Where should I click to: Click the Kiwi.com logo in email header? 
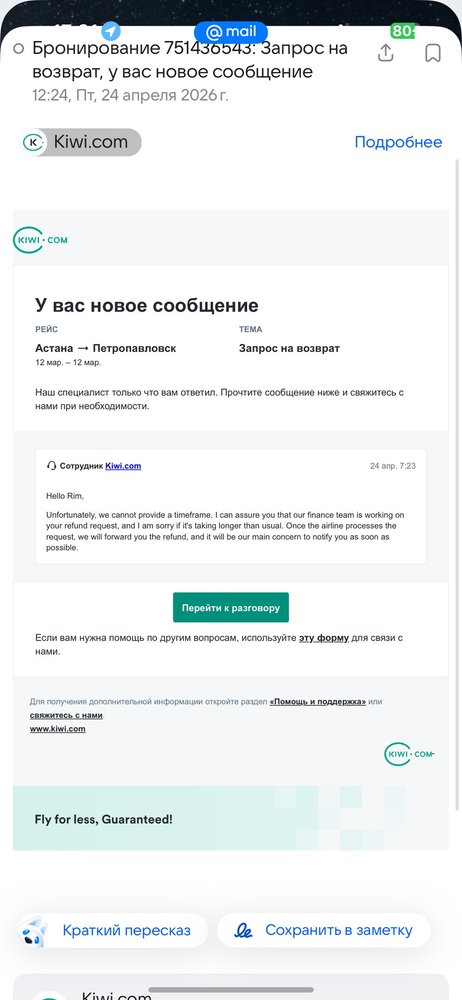click(40, 240)
